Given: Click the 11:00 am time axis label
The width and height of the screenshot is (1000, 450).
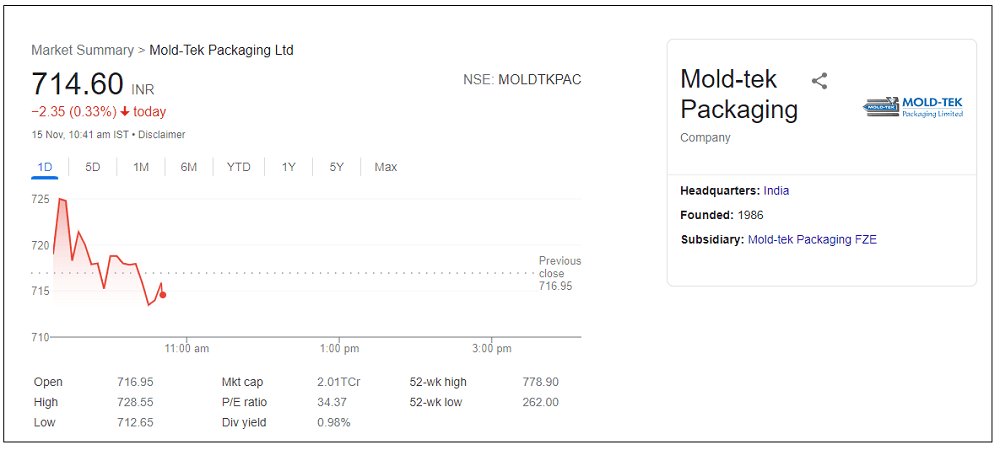Looking at the screenshot, I should [x=187, y=349].
